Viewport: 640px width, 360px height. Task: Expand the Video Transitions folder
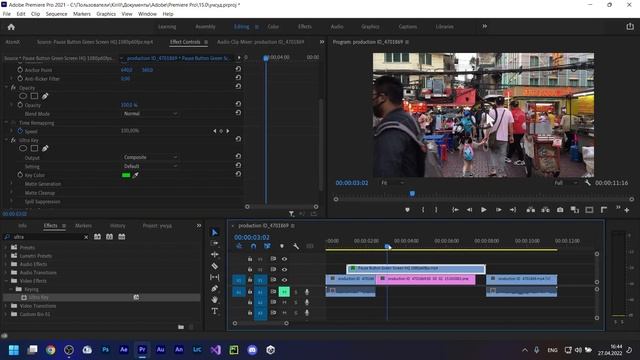(6, 306)
